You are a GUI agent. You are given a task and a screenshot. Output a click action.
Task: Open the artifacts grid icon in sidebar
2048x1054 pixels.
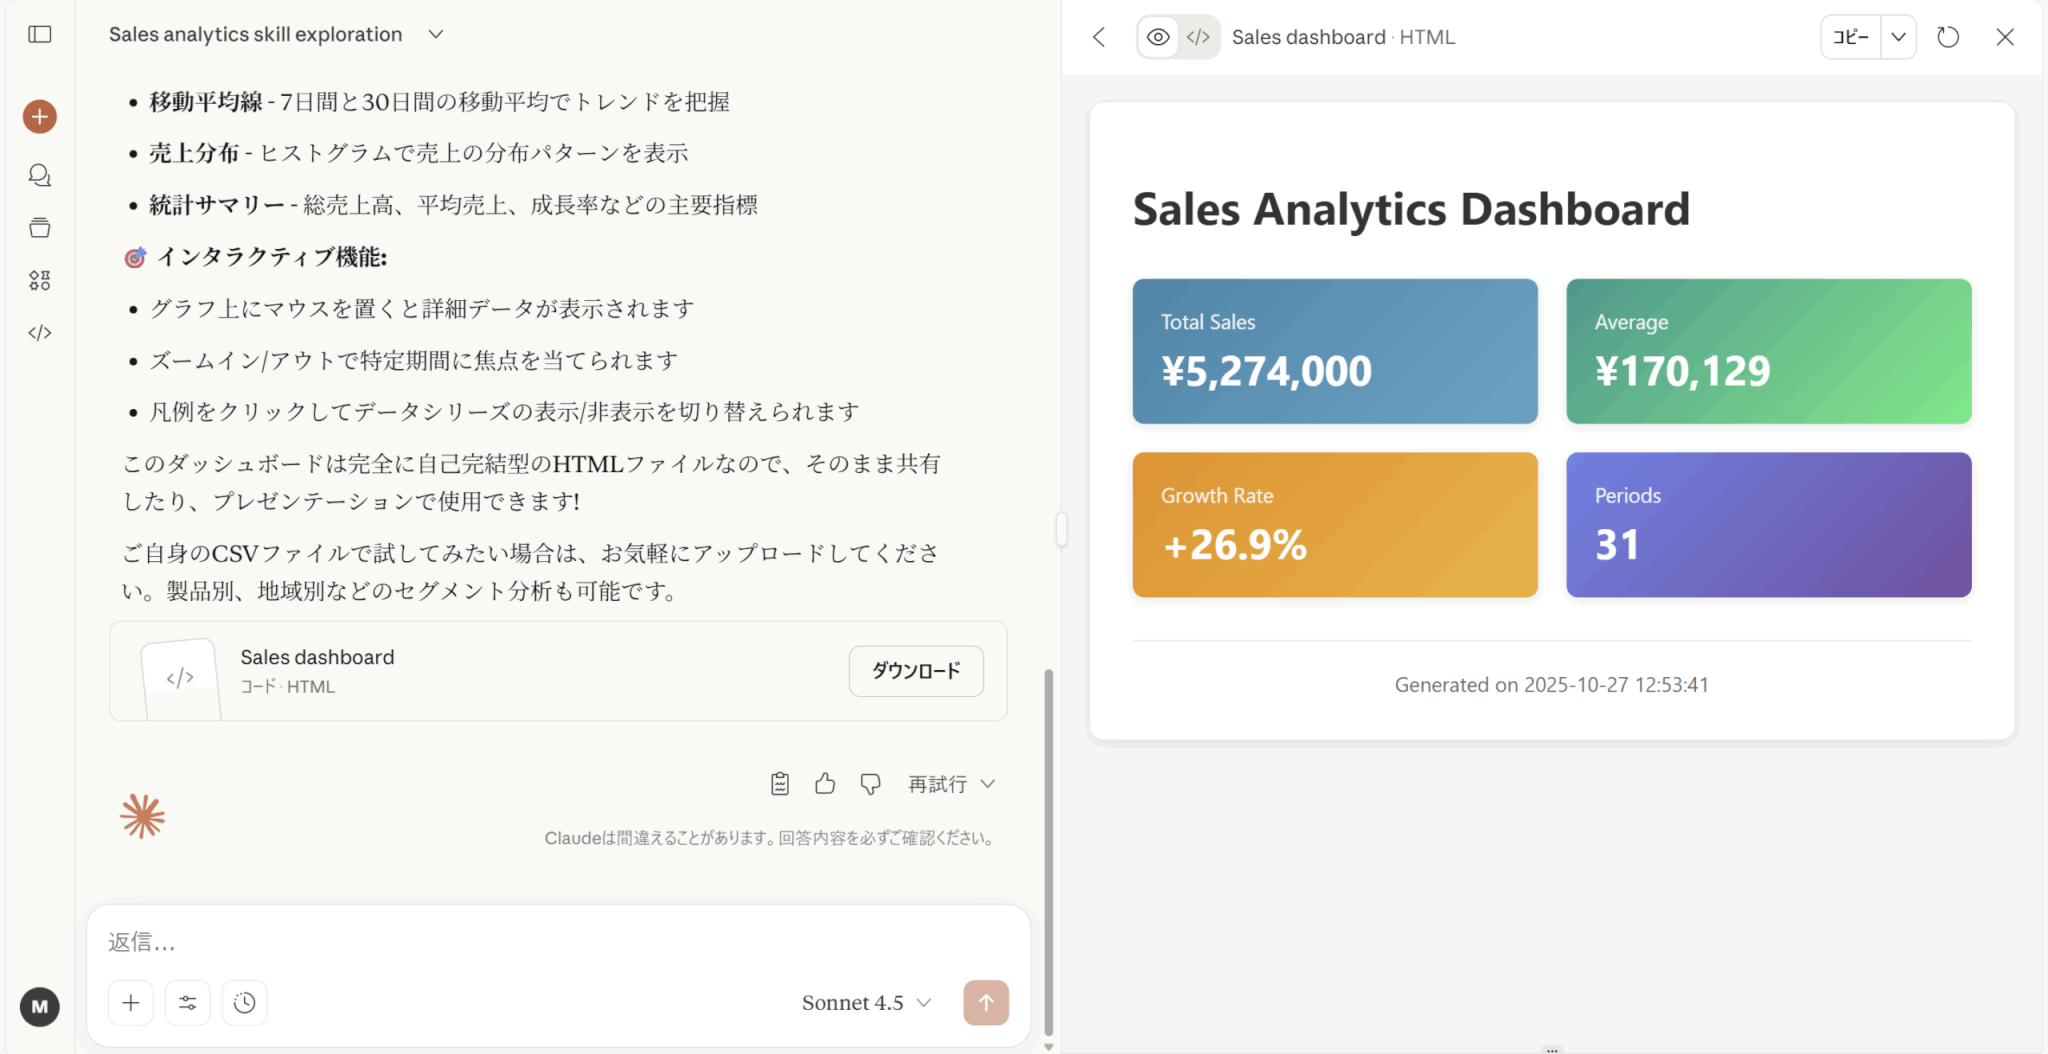40,281
